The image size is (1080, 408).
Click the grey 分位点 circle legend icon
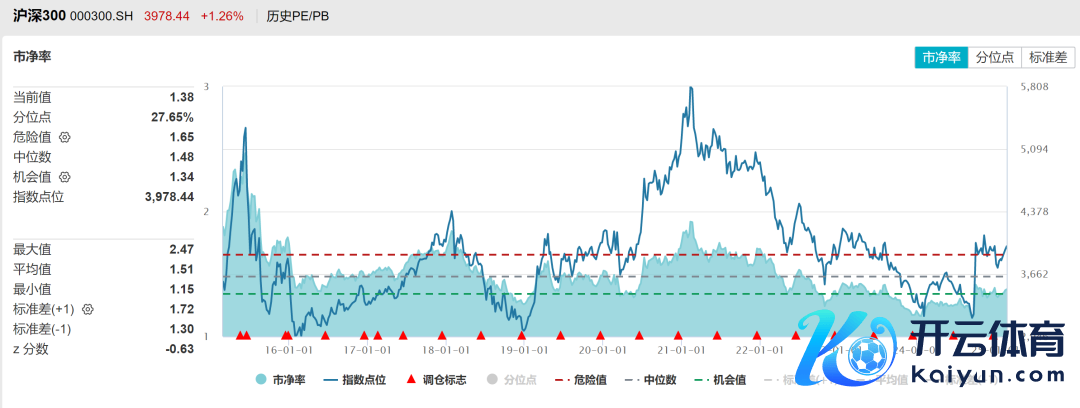491,380
